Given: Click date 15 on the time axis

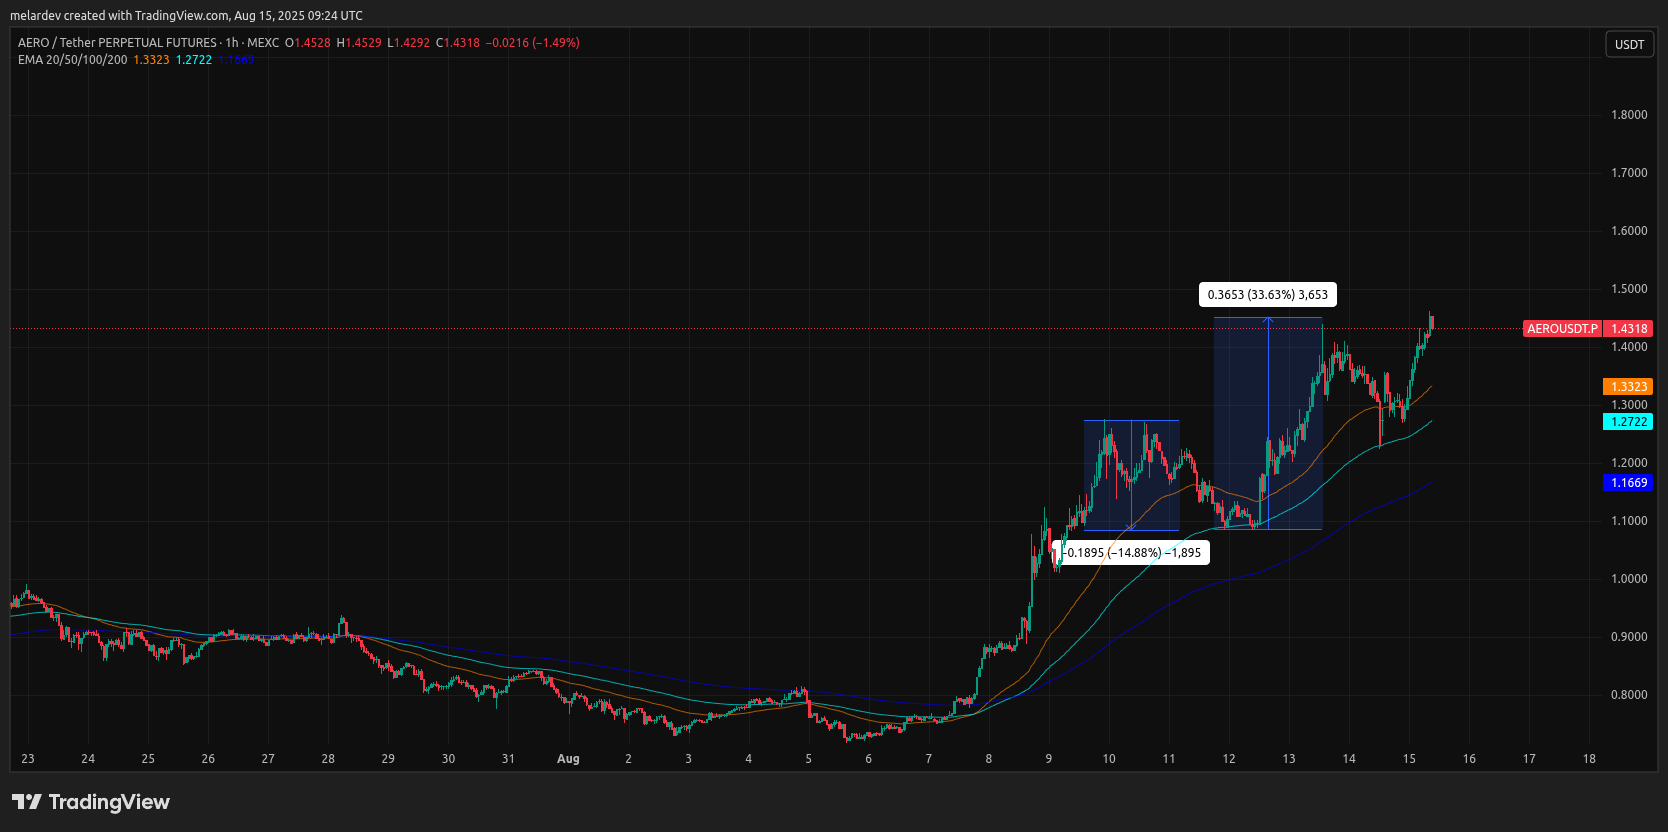Looking at the screenshot, I should 1409,759.
